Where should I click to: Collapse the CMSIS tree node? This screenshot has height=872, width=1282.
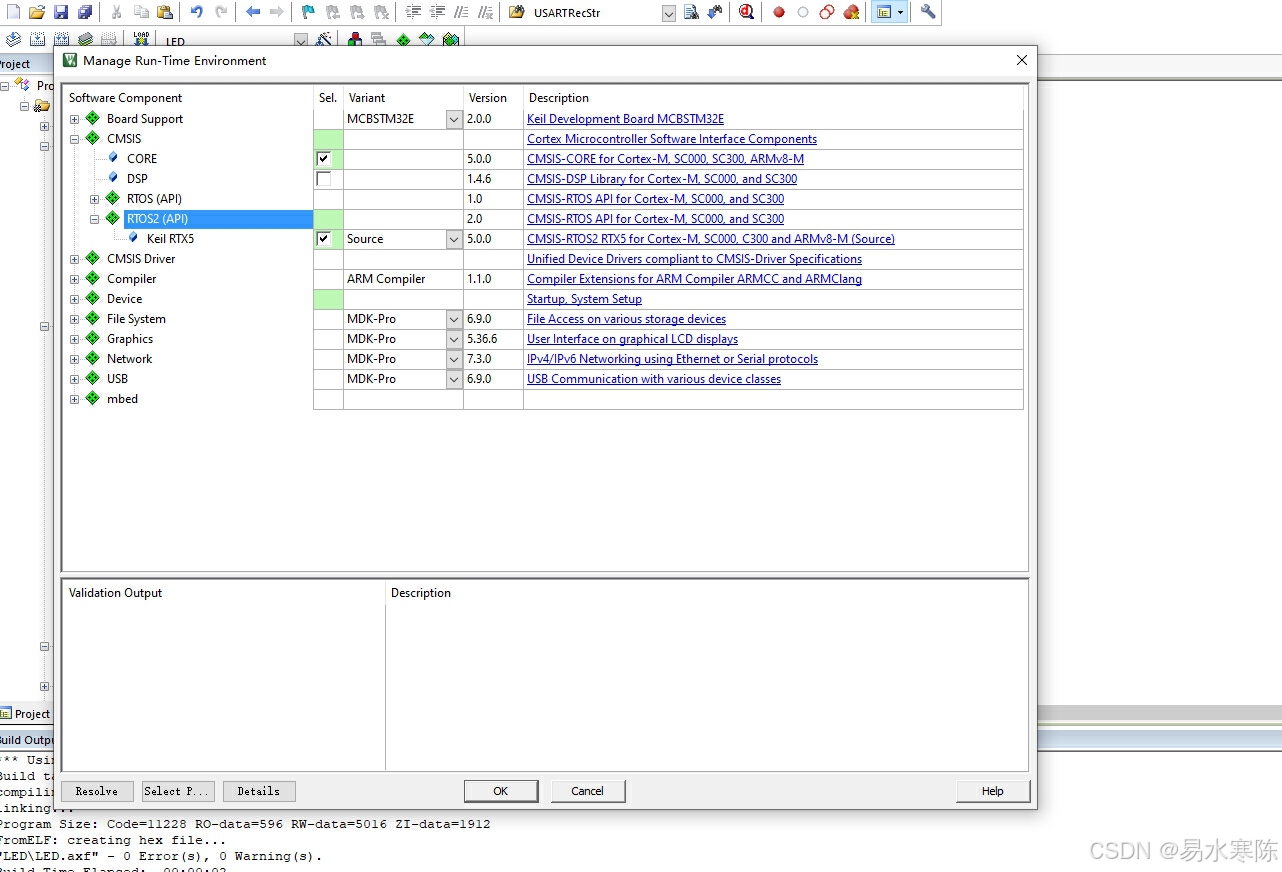click(x=74, y=139)
